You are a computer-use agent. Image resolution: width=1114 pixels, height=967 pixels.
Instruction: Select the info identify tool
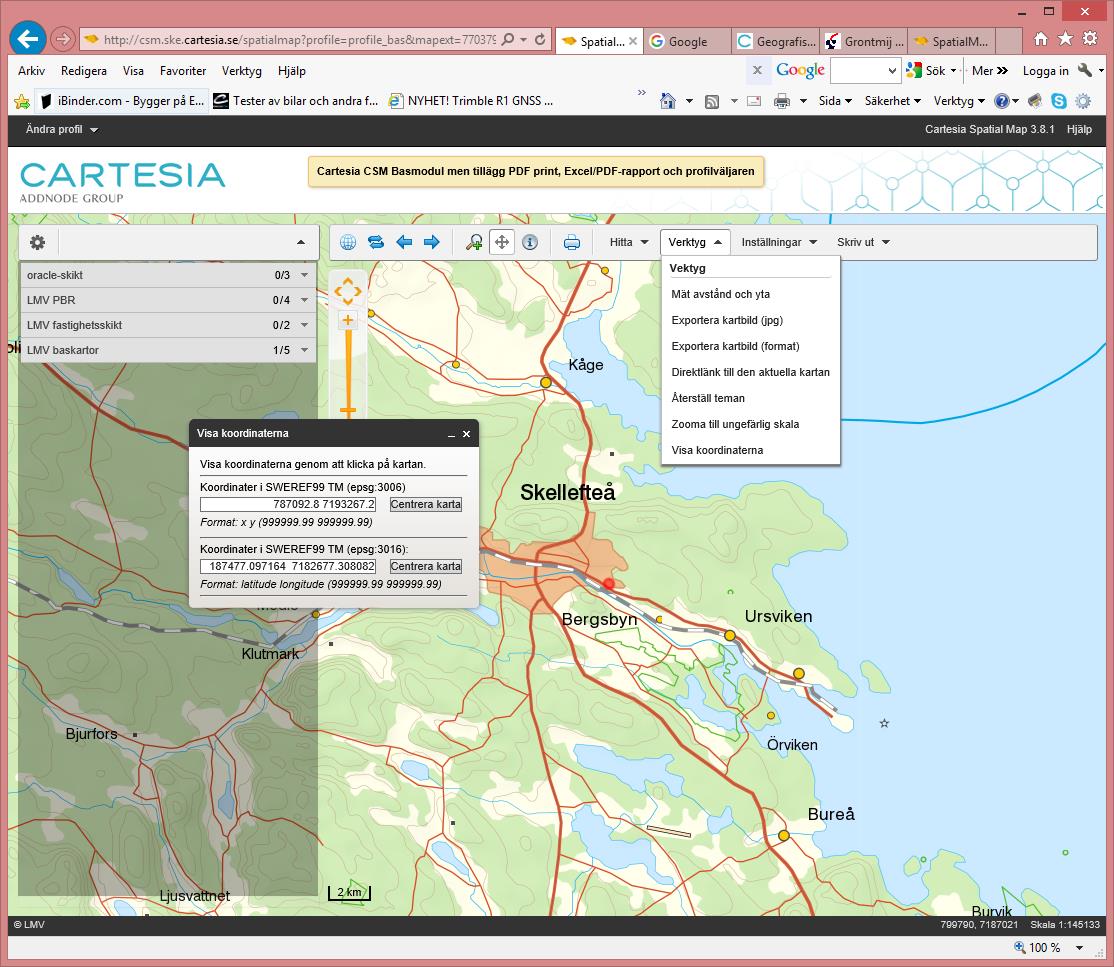coord(530,242)
